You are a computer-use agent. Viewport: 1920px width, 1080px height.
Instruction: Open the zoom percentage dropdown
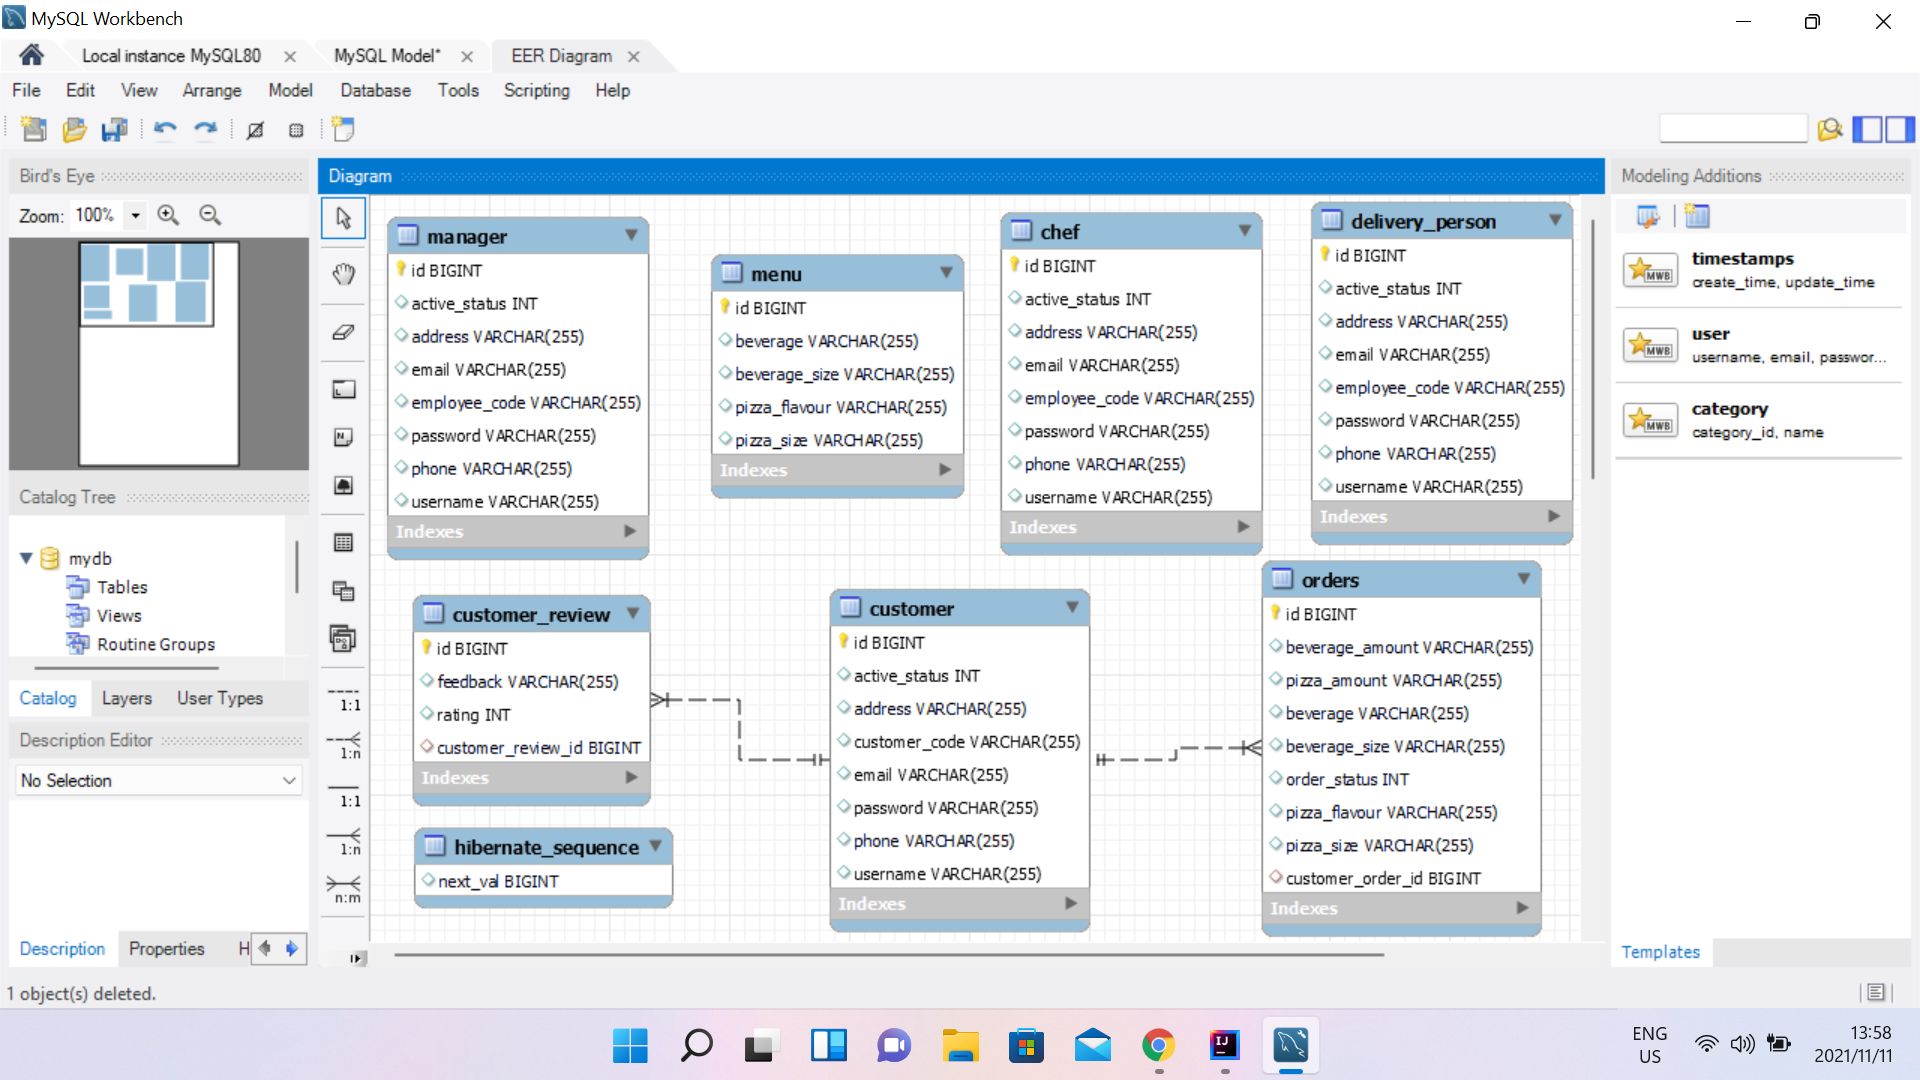135,215
